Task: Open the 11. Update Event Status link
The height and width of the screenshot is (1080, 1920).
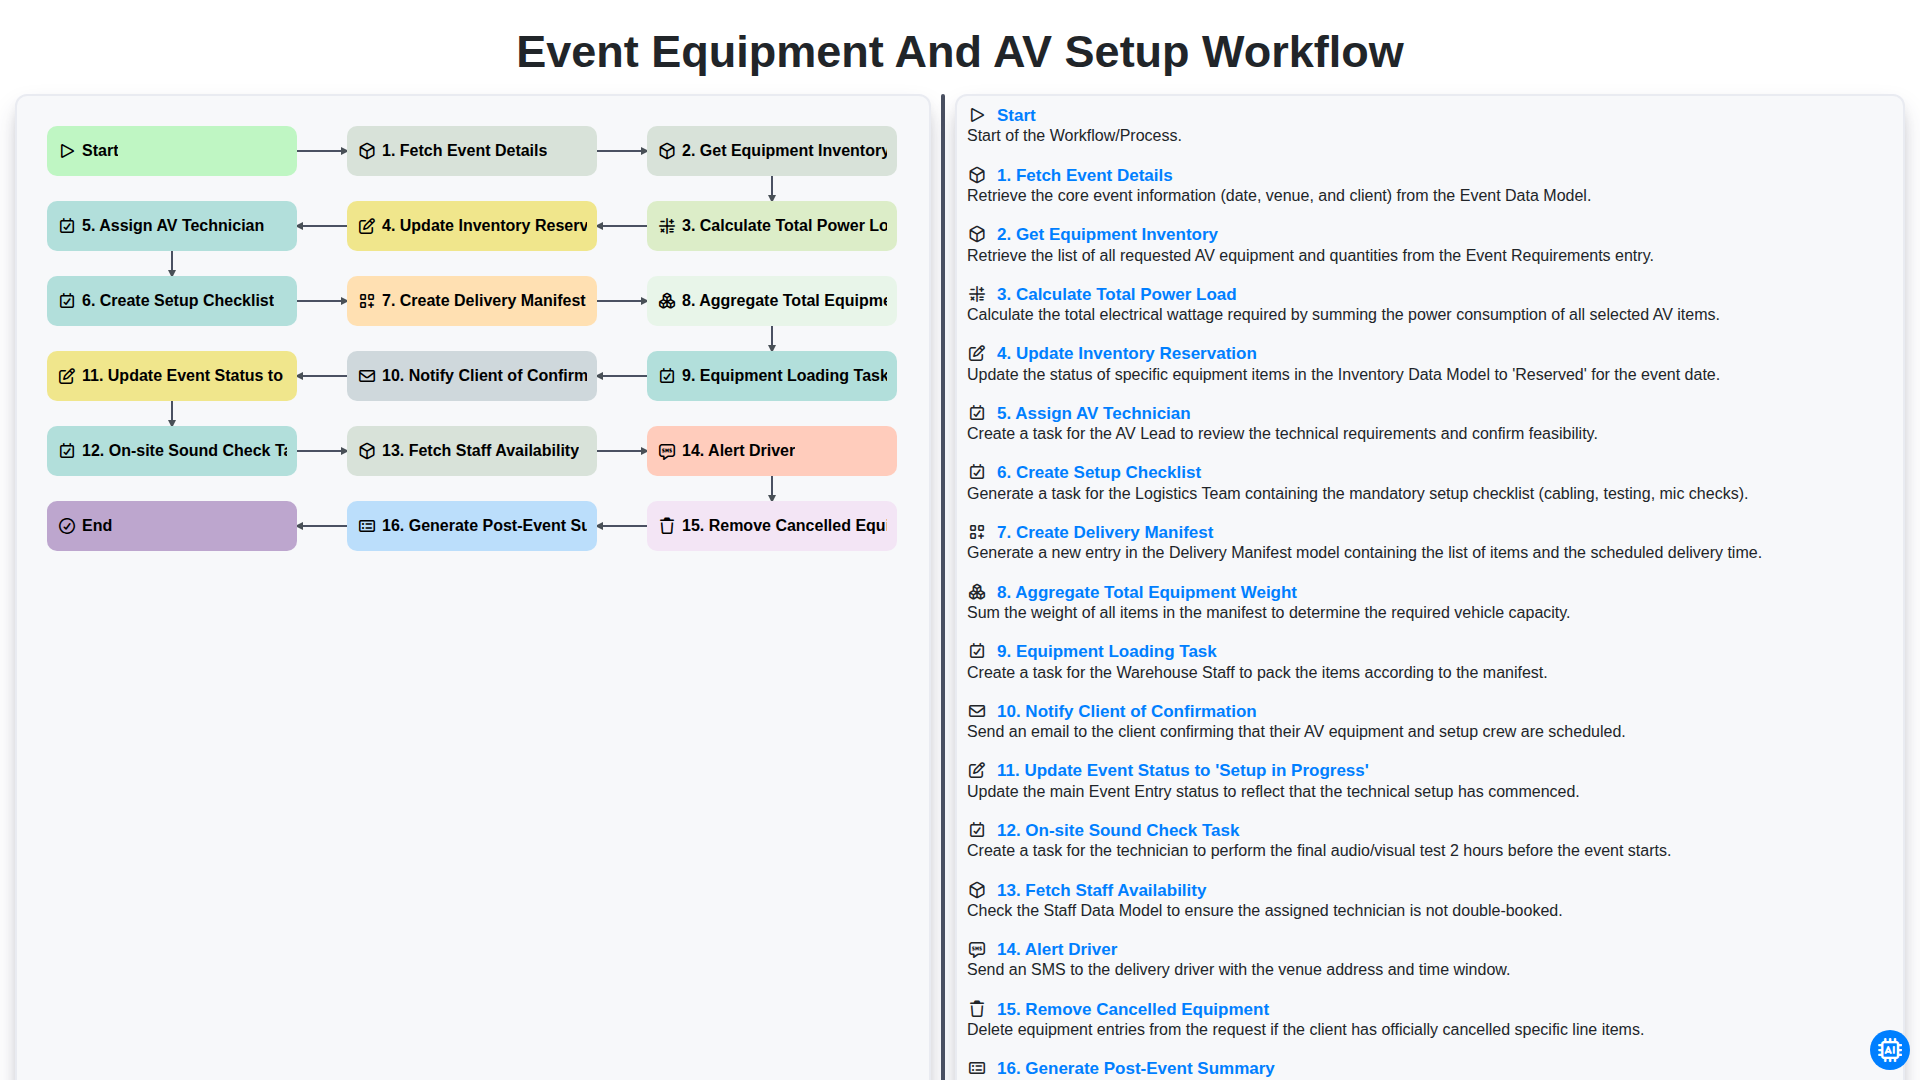Action: click(1182, 770)
